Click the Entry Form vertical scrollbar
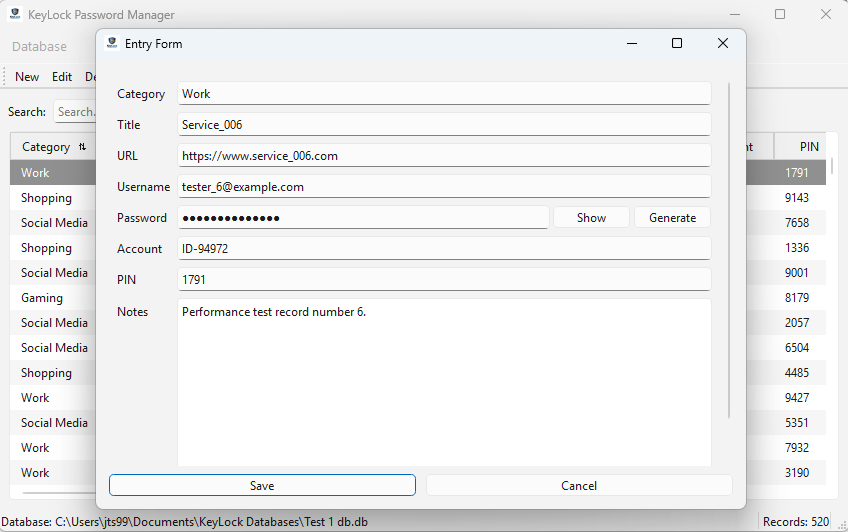This screenshot has width=848, height=532. coord(728,250)
